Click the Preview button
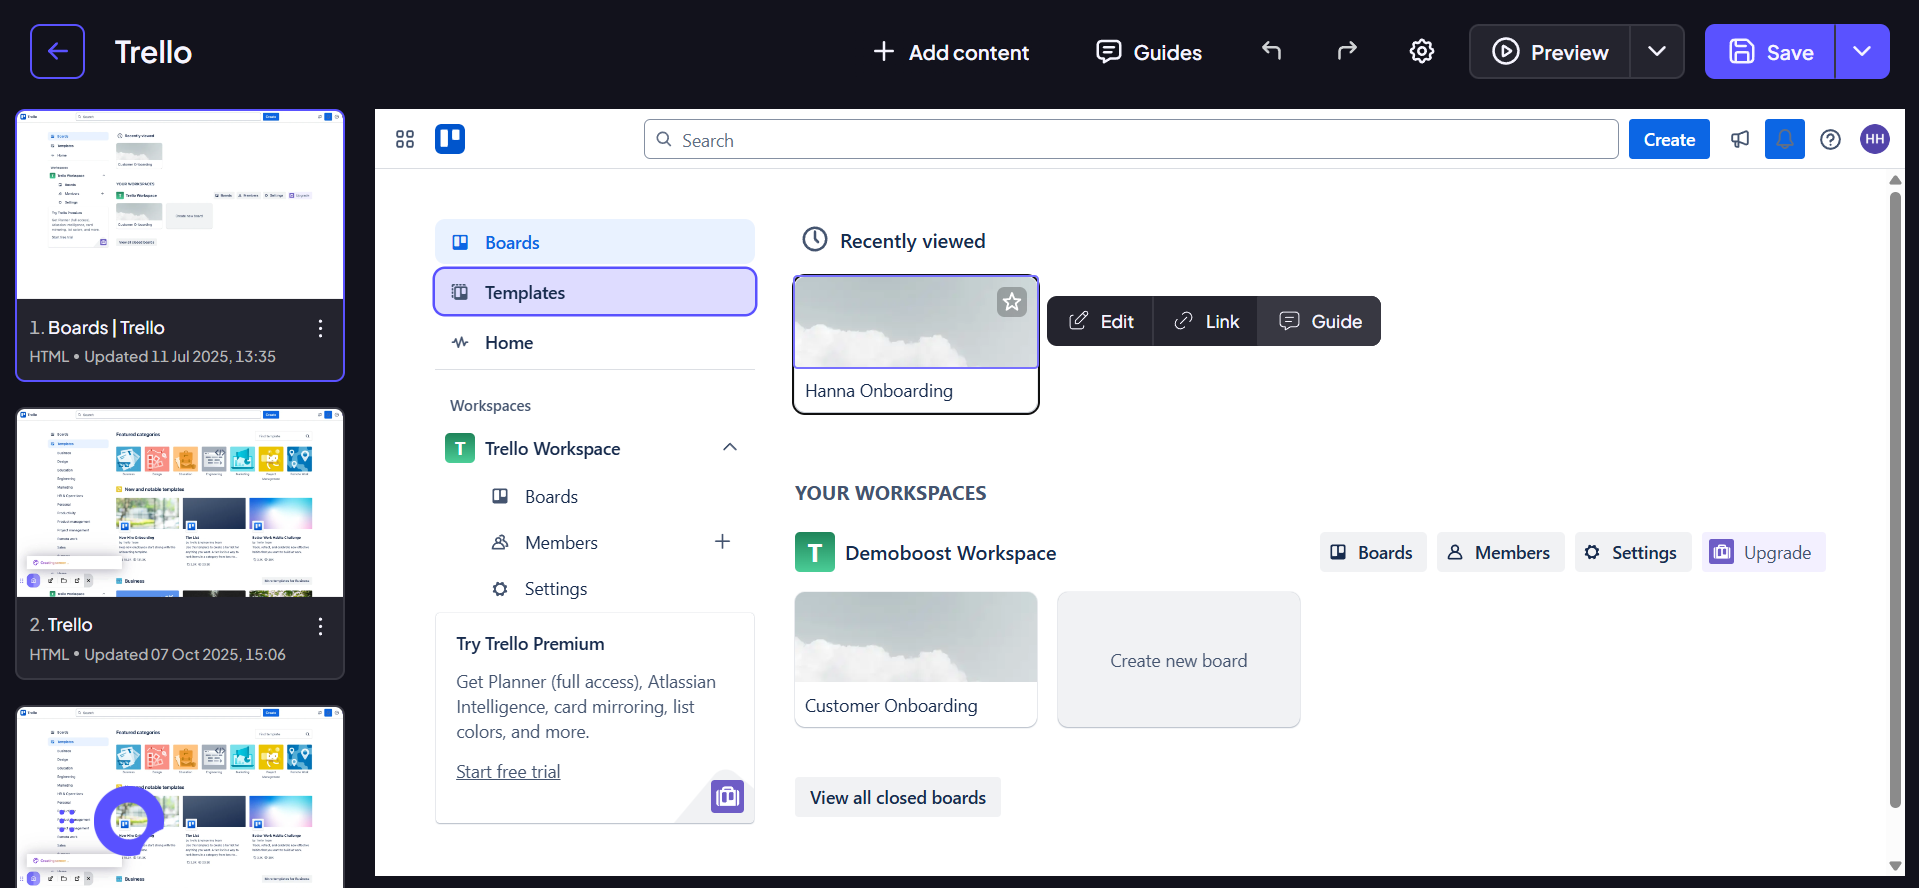The image size is (1919, 888). [x=1550, y=52]
